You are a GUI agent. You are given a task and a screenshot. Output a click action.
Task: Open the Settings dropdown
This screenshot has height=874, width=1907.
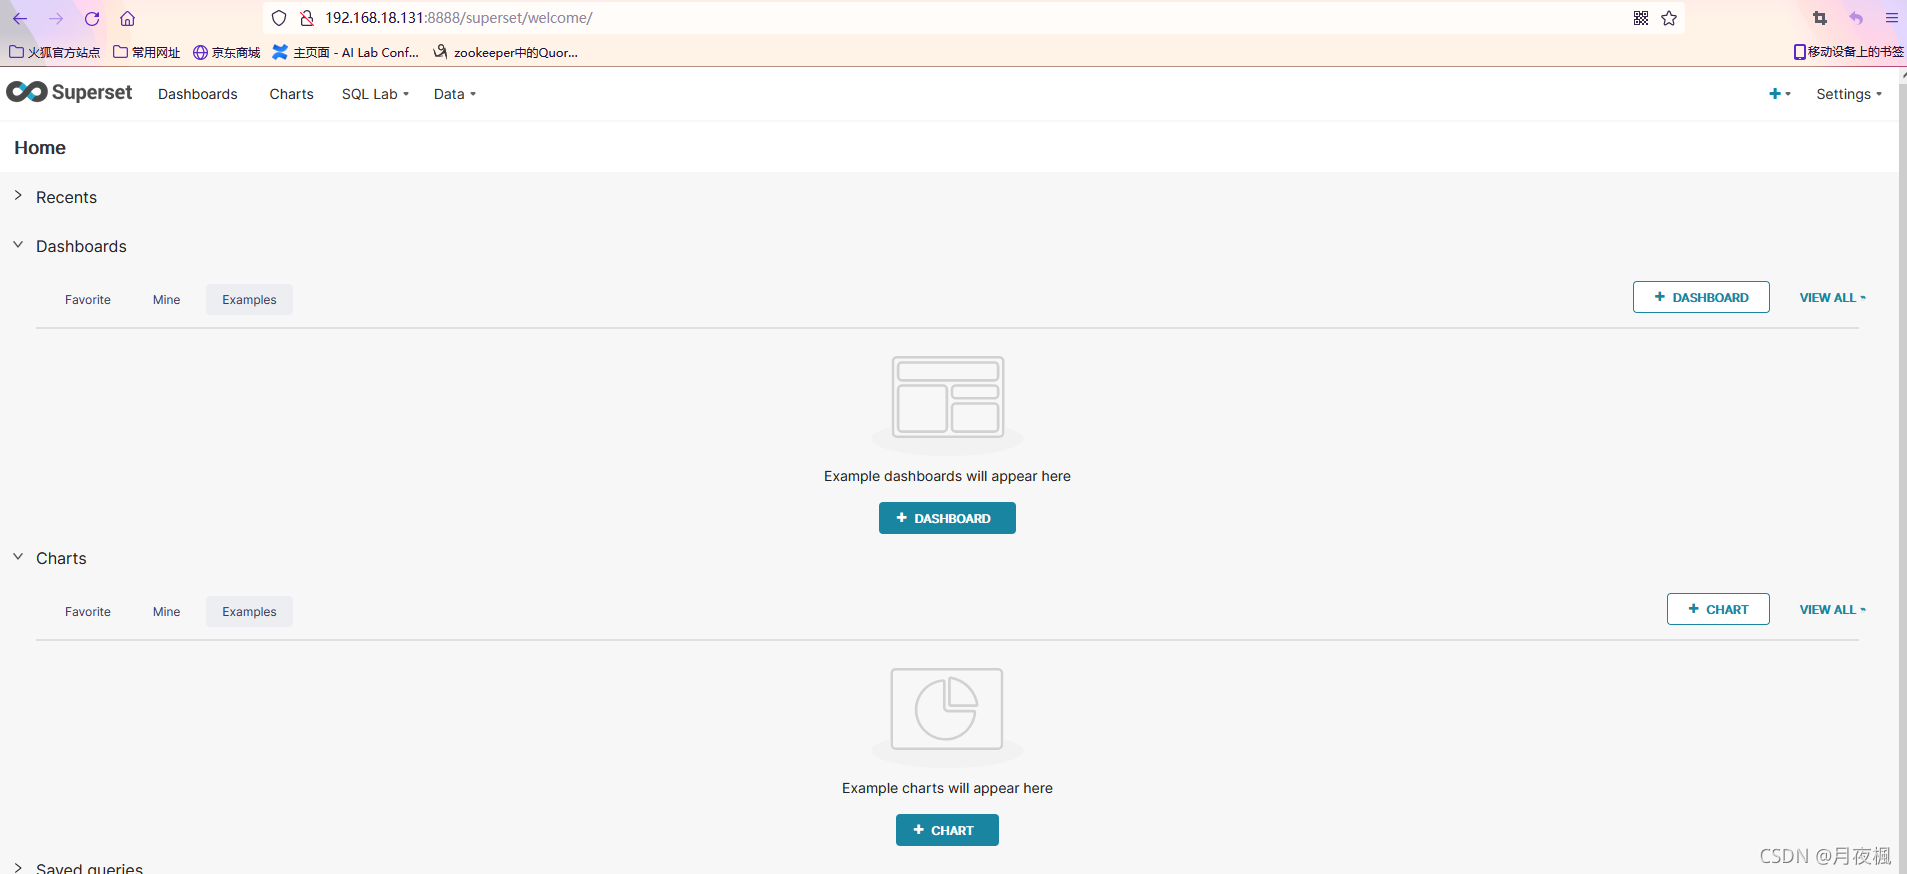click(1849, 94)
